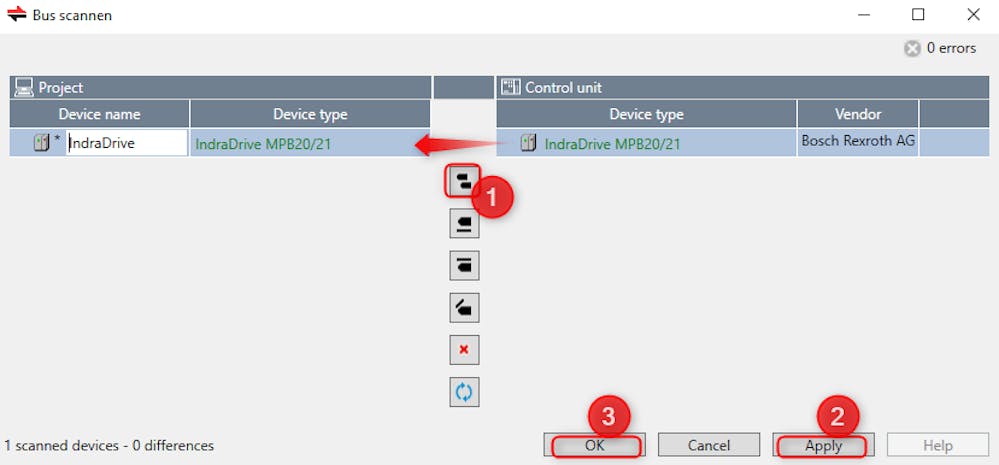Viewport: 999px width, 465px height.
Task: Click the third transfer icon button in the middle column
Action: coord(464,265)
